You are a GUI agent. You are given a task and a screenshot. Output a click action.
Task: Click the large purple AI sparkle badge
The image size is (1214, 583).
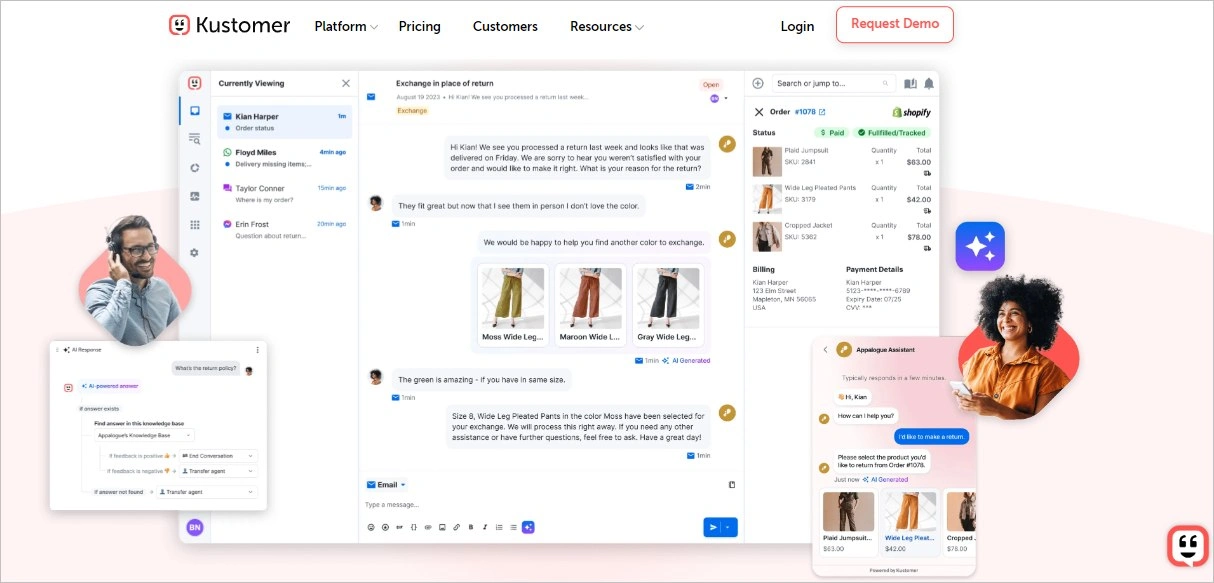980,246
